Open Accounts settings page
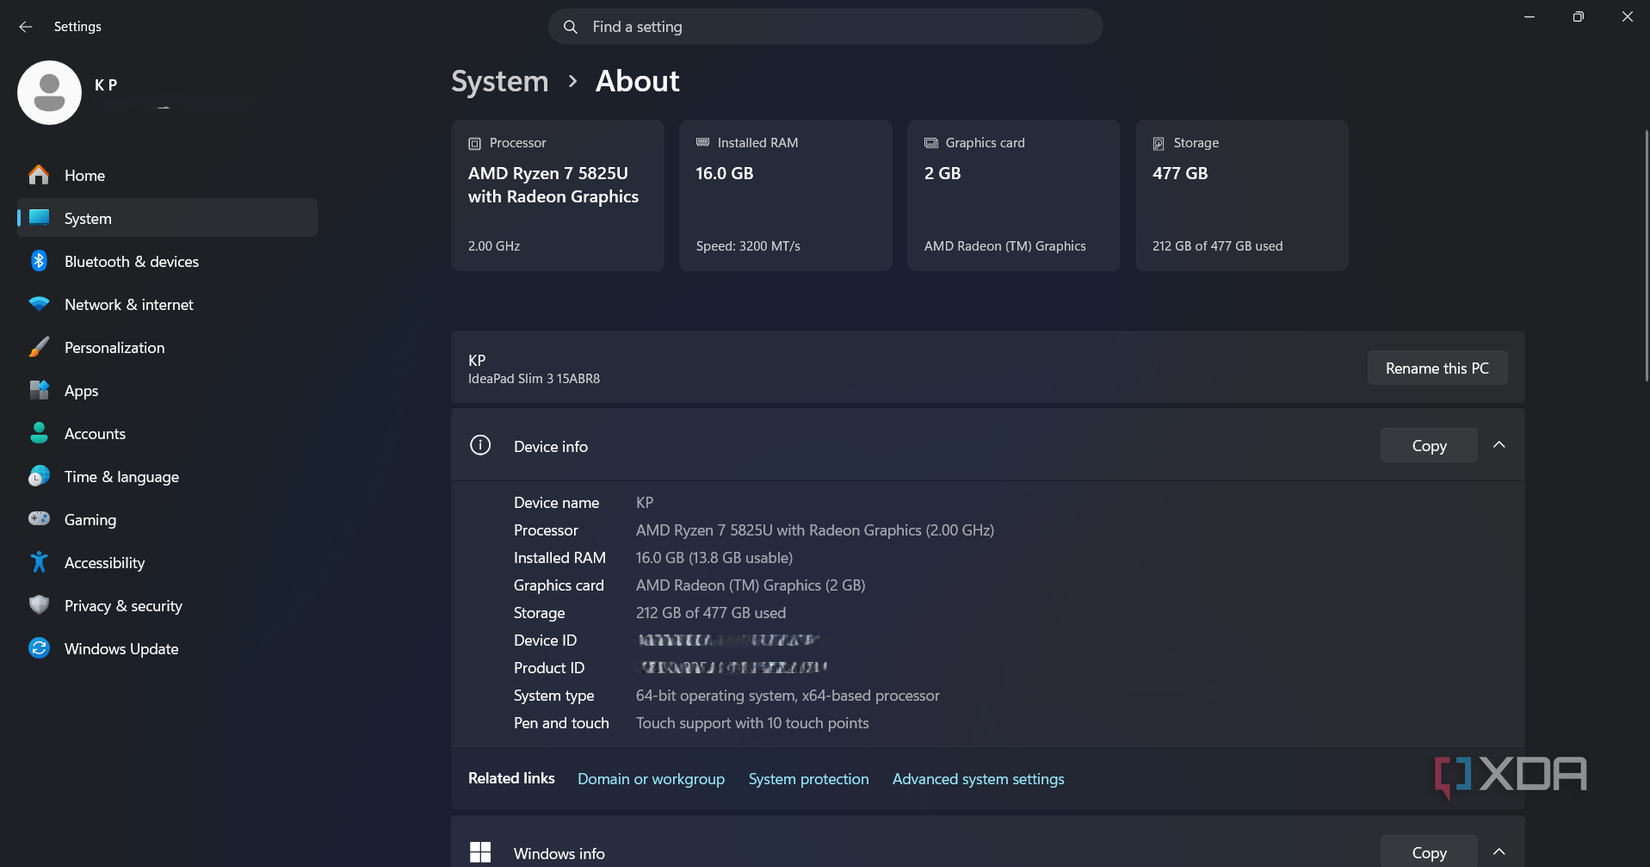This screenshot has height=867, width=1650. click(167, 433)
